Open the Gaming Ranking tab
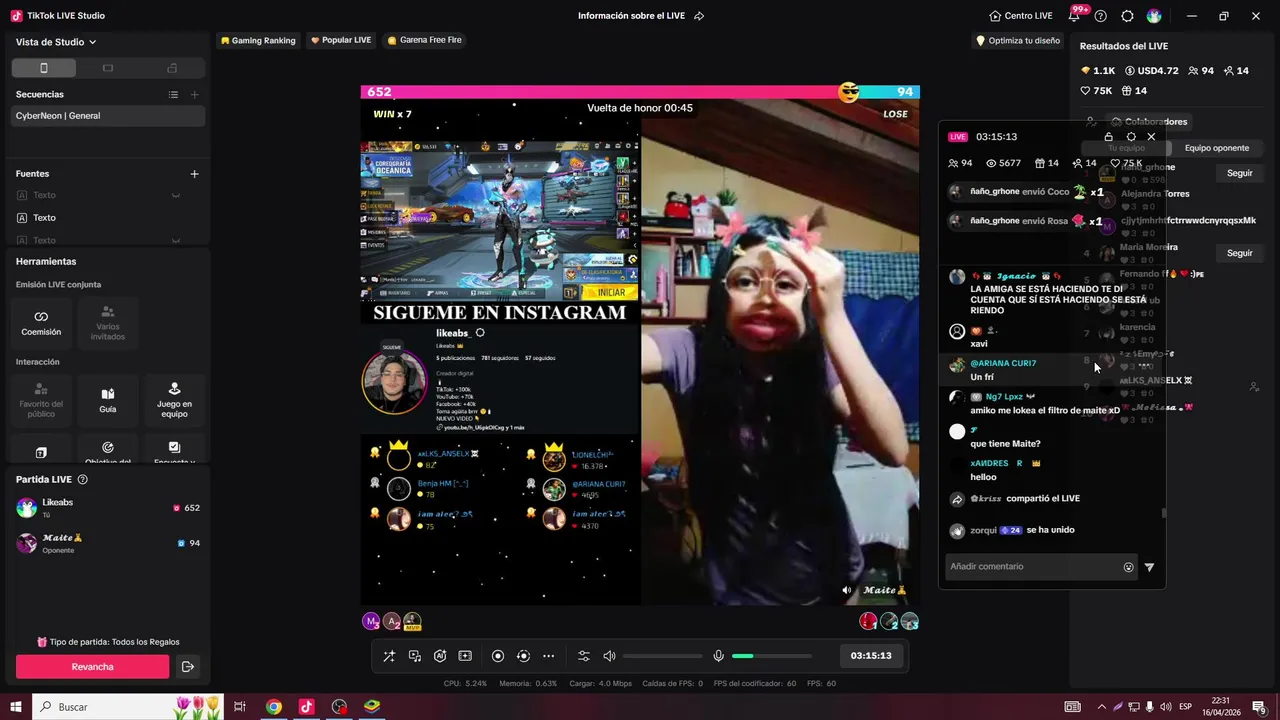The height and width of the screenshot is (720, 1280). [258, 40]
